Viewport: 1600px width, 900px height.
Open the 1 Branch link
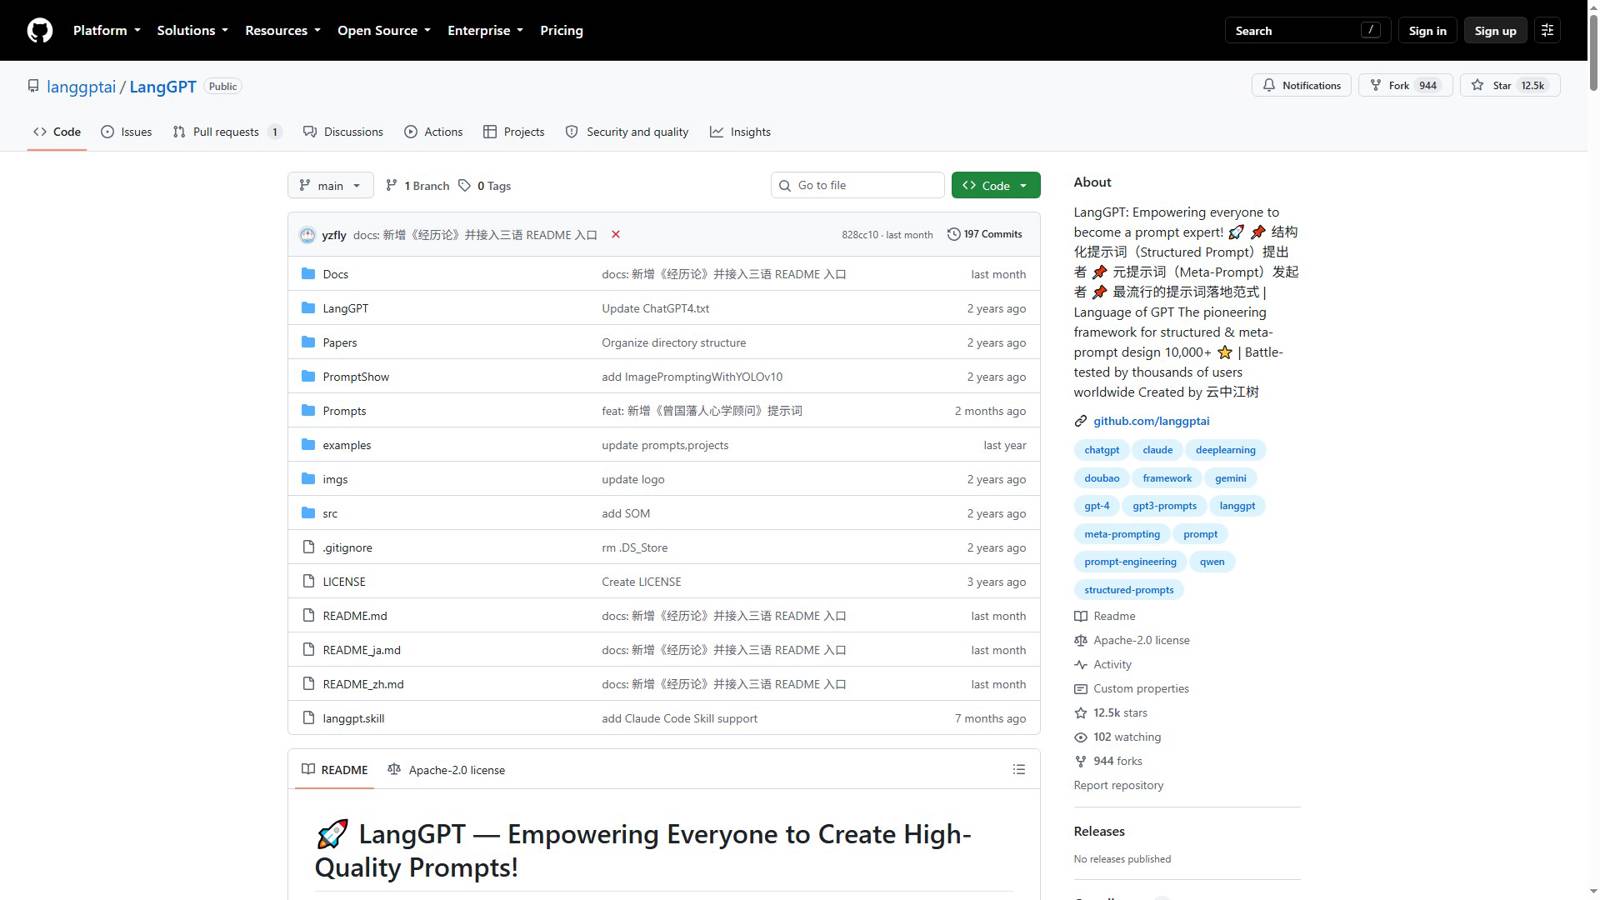[418, 185]
